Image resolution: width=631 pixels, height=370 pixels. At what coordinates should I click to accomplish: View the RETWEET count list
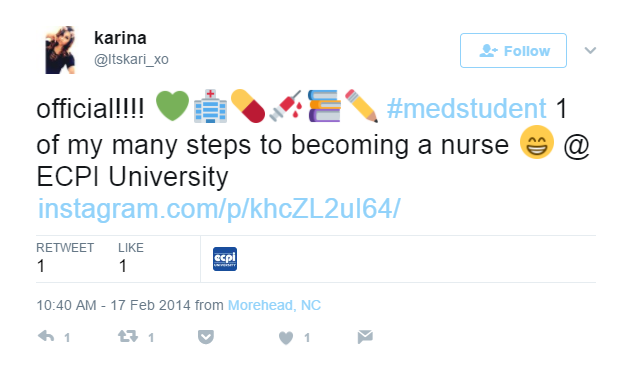[x=65, y=258]
